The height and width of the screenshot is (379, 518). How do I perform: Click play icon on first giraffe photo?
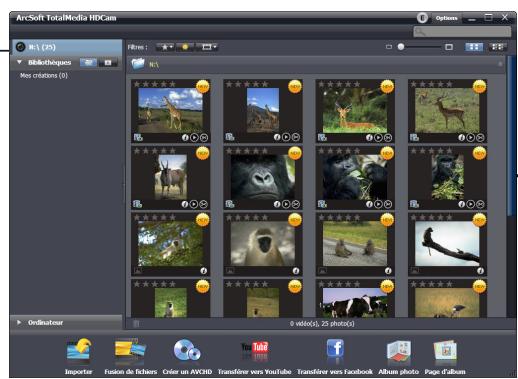pos(194,137)
